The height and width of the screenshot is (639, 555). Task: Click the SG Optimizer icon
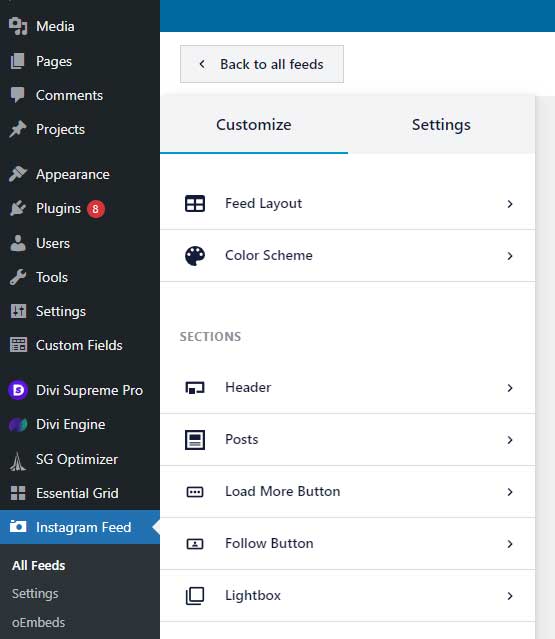coord(18,461)
